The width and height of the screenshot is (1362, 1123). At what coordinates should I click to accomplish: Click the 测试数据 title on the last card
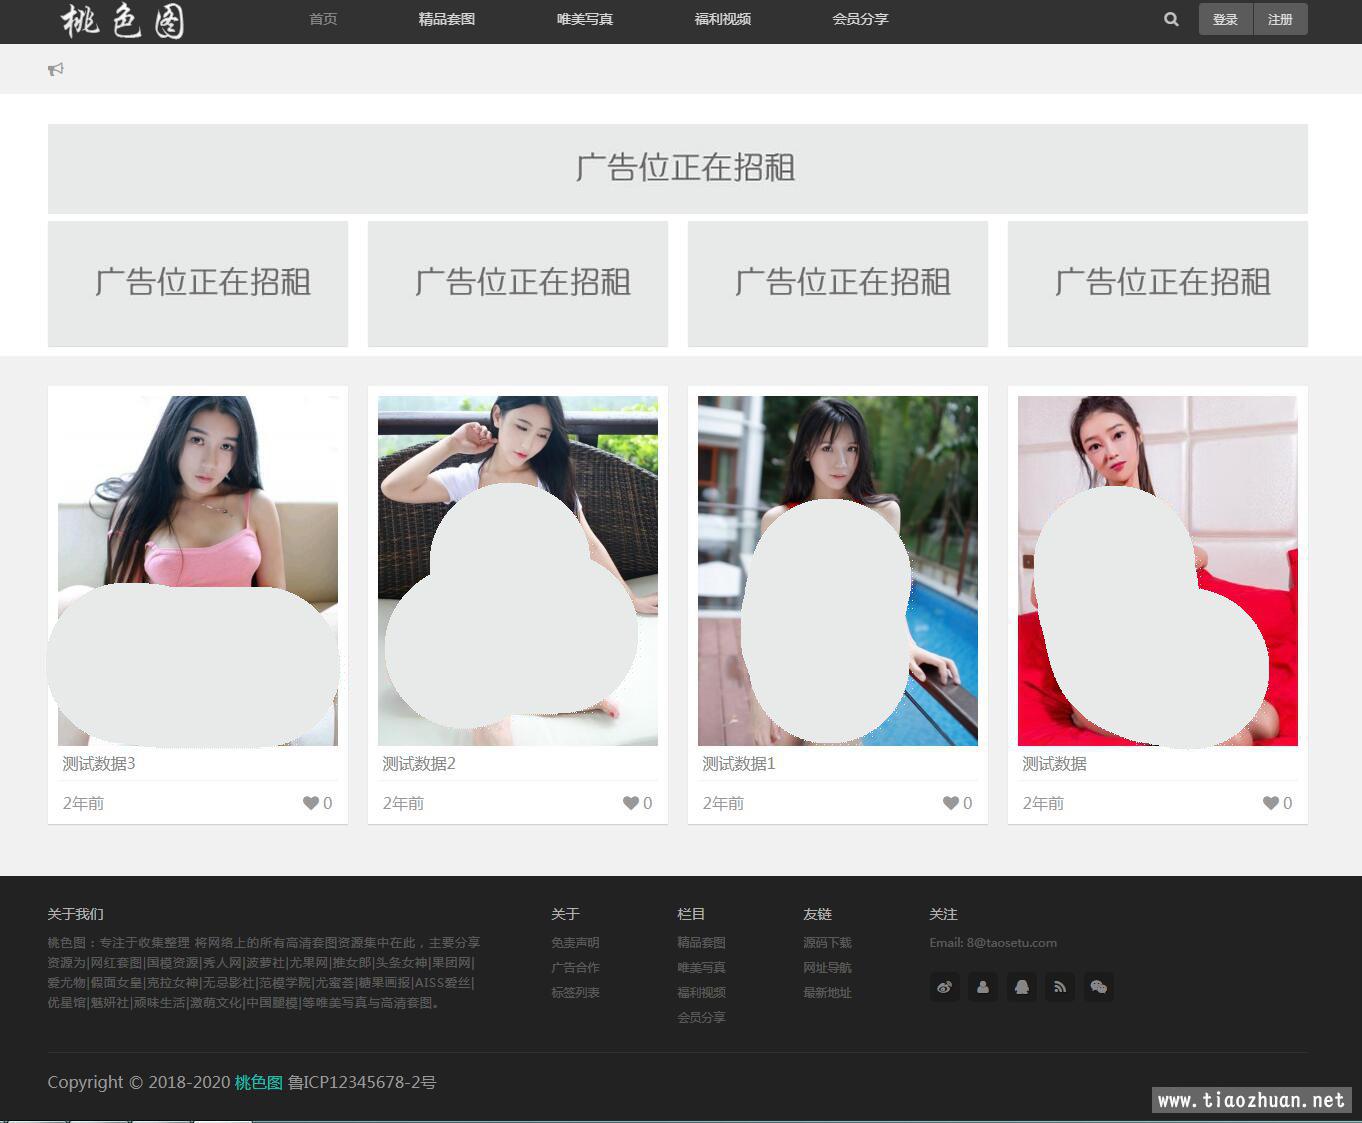point(1054,764)
